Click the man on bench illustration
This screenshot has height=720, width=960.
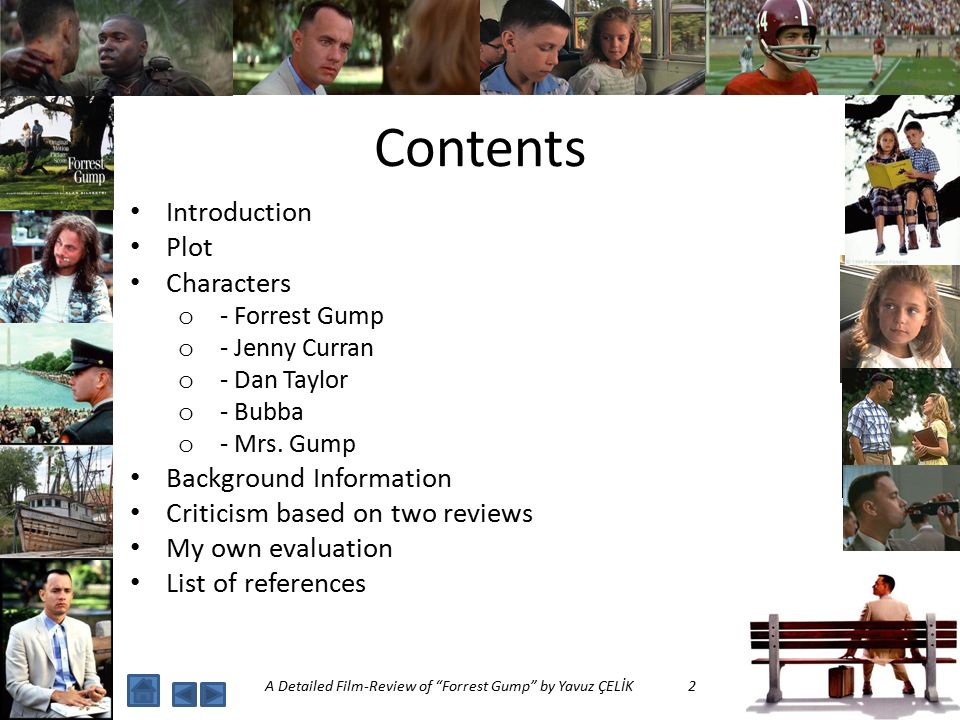click(853, 643)
